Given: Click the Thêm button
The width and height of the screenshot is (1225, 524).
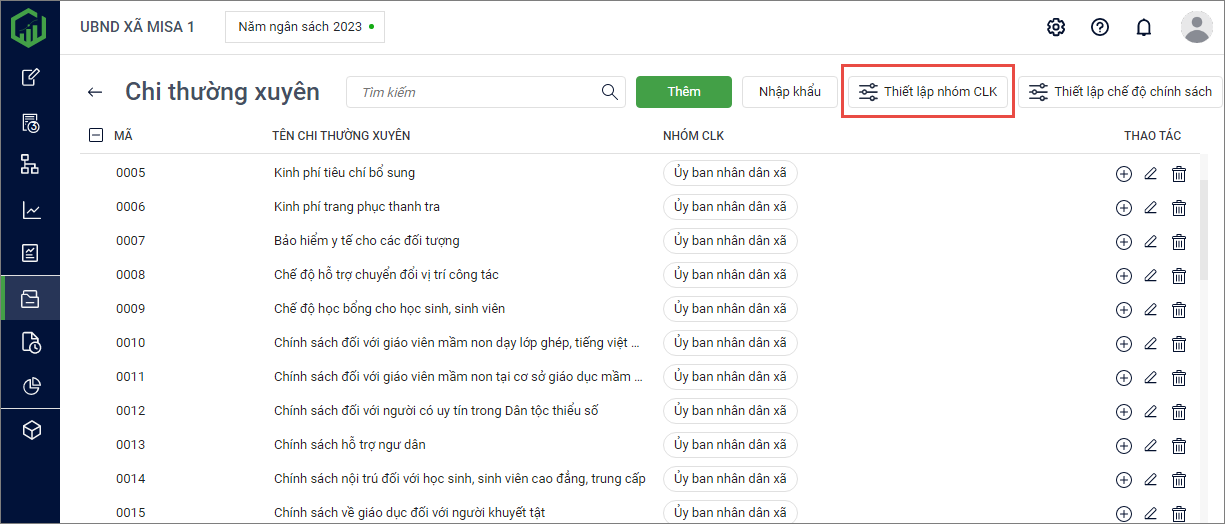Looking at the screenshot, I should coord(684,92).
